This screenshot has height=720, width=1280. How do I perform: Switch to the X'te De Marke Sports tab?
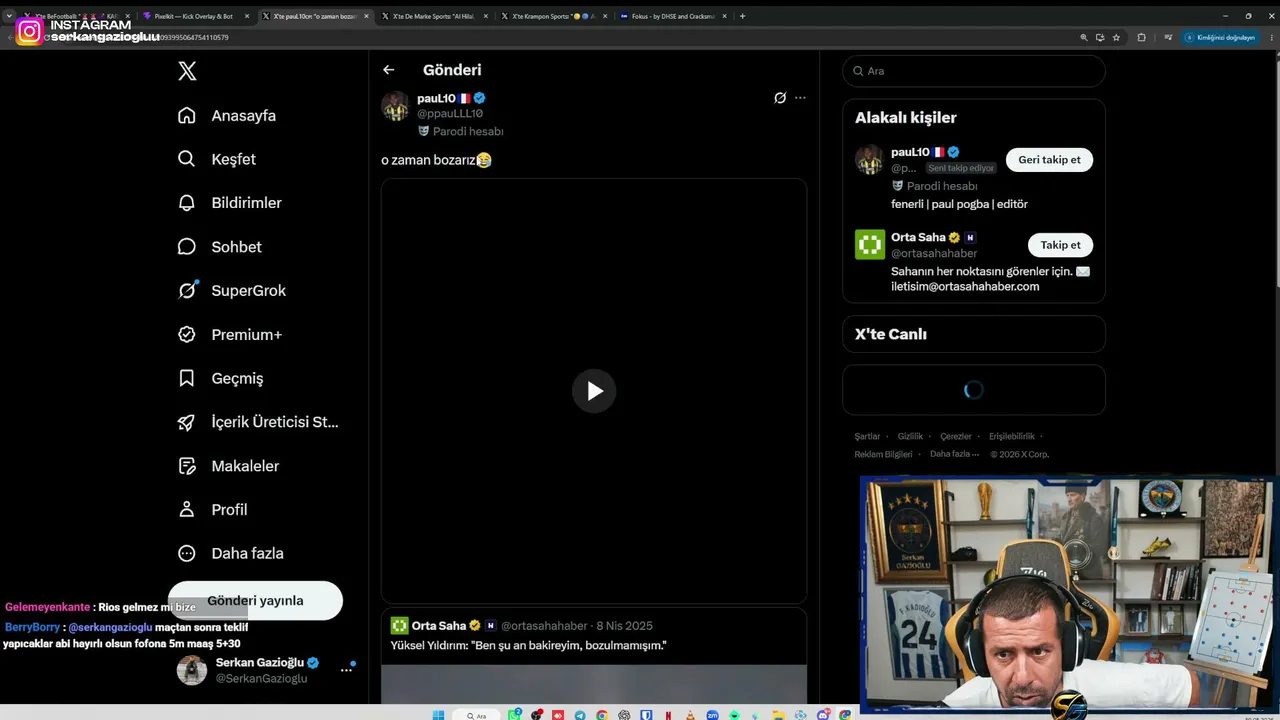[x=436, y=16]
